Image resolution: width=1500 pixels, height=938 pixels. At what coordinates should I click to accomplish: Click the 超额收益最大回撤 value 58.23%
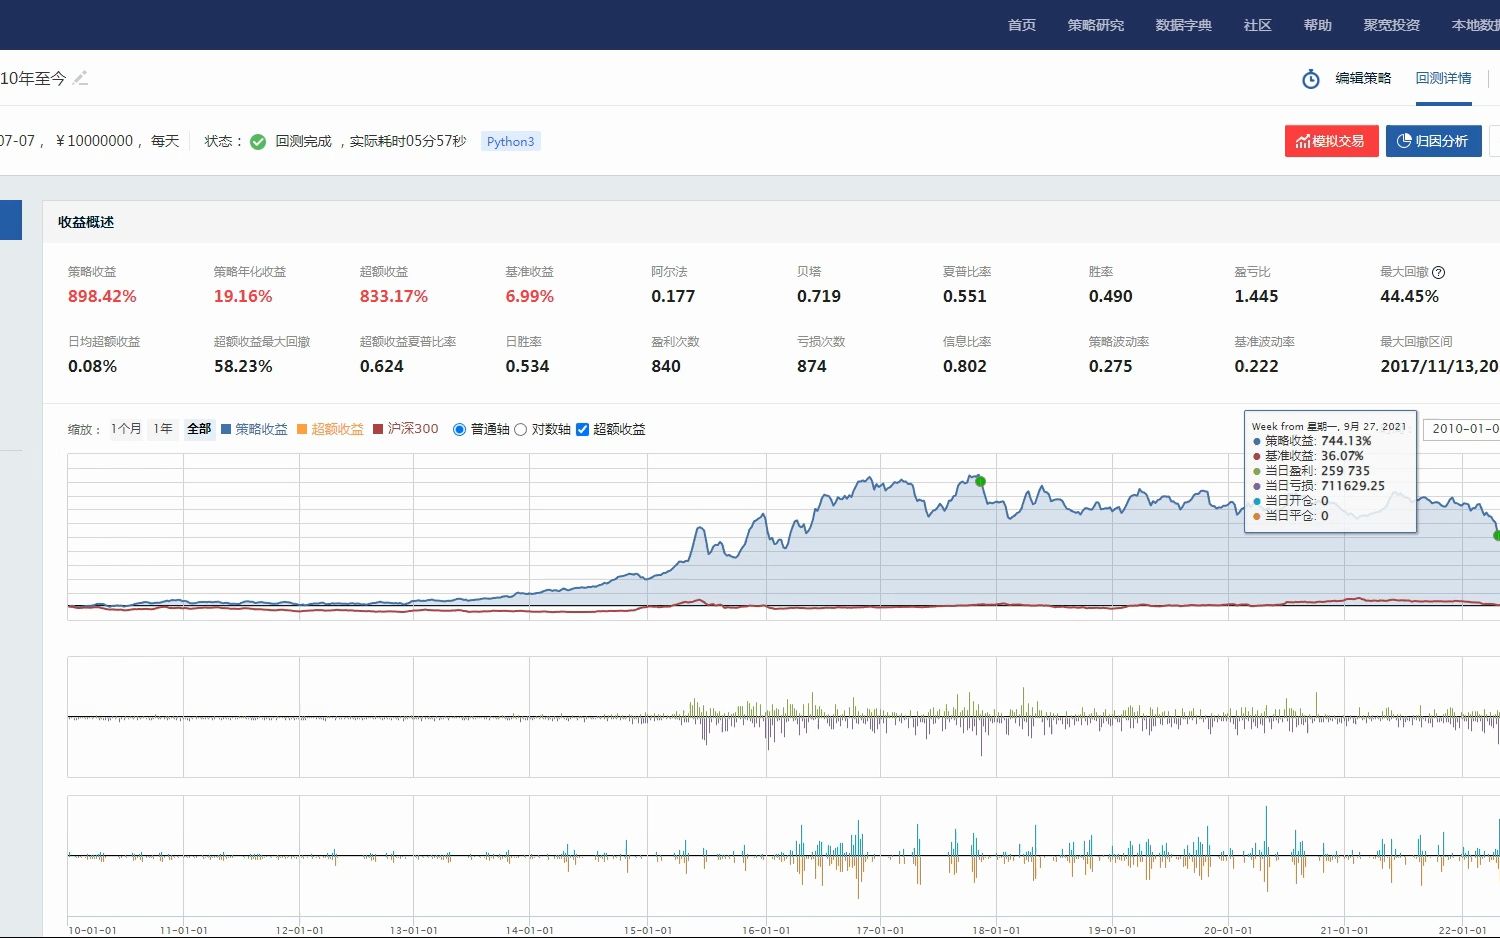click(243, 366)
